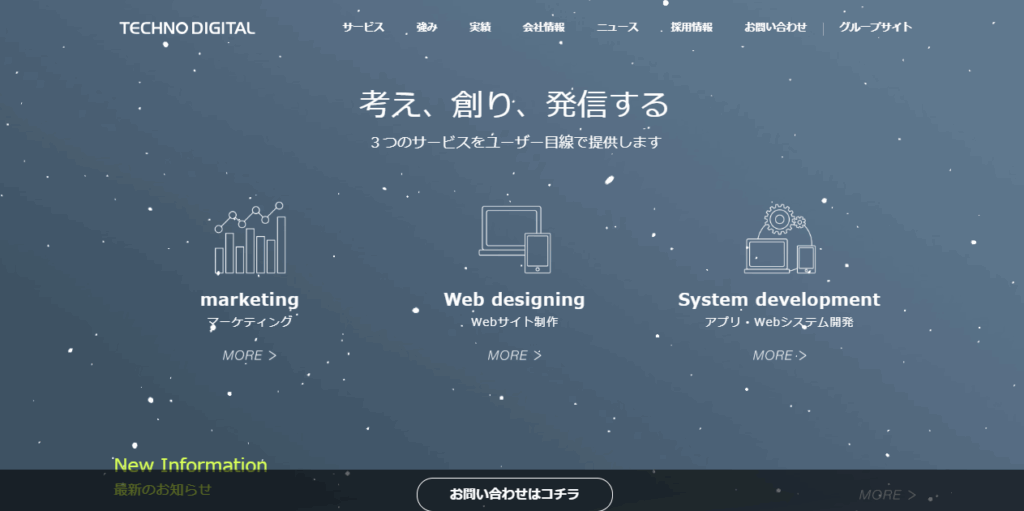Open MORE under System development
The width and height of the screenshot is (1024, 511).
coord(779,355)
